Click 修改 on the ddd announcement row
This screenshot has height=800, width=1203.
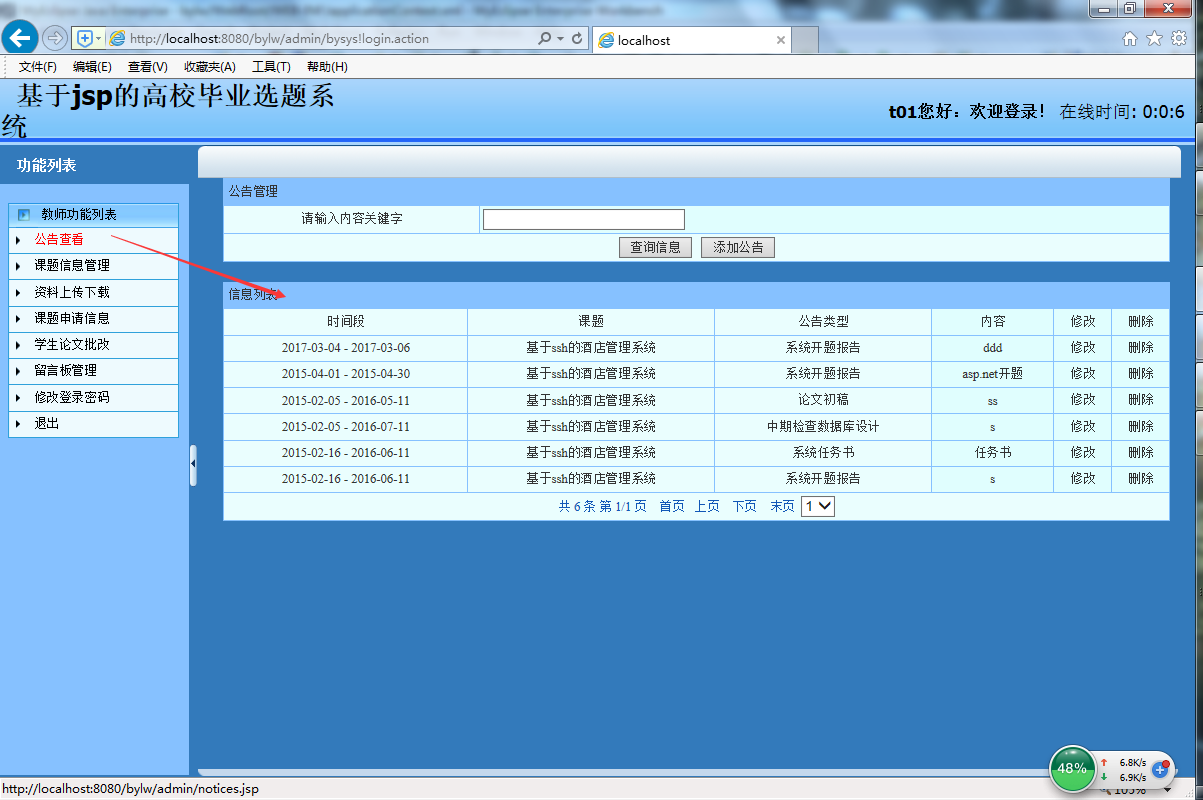pos(1083,347)
